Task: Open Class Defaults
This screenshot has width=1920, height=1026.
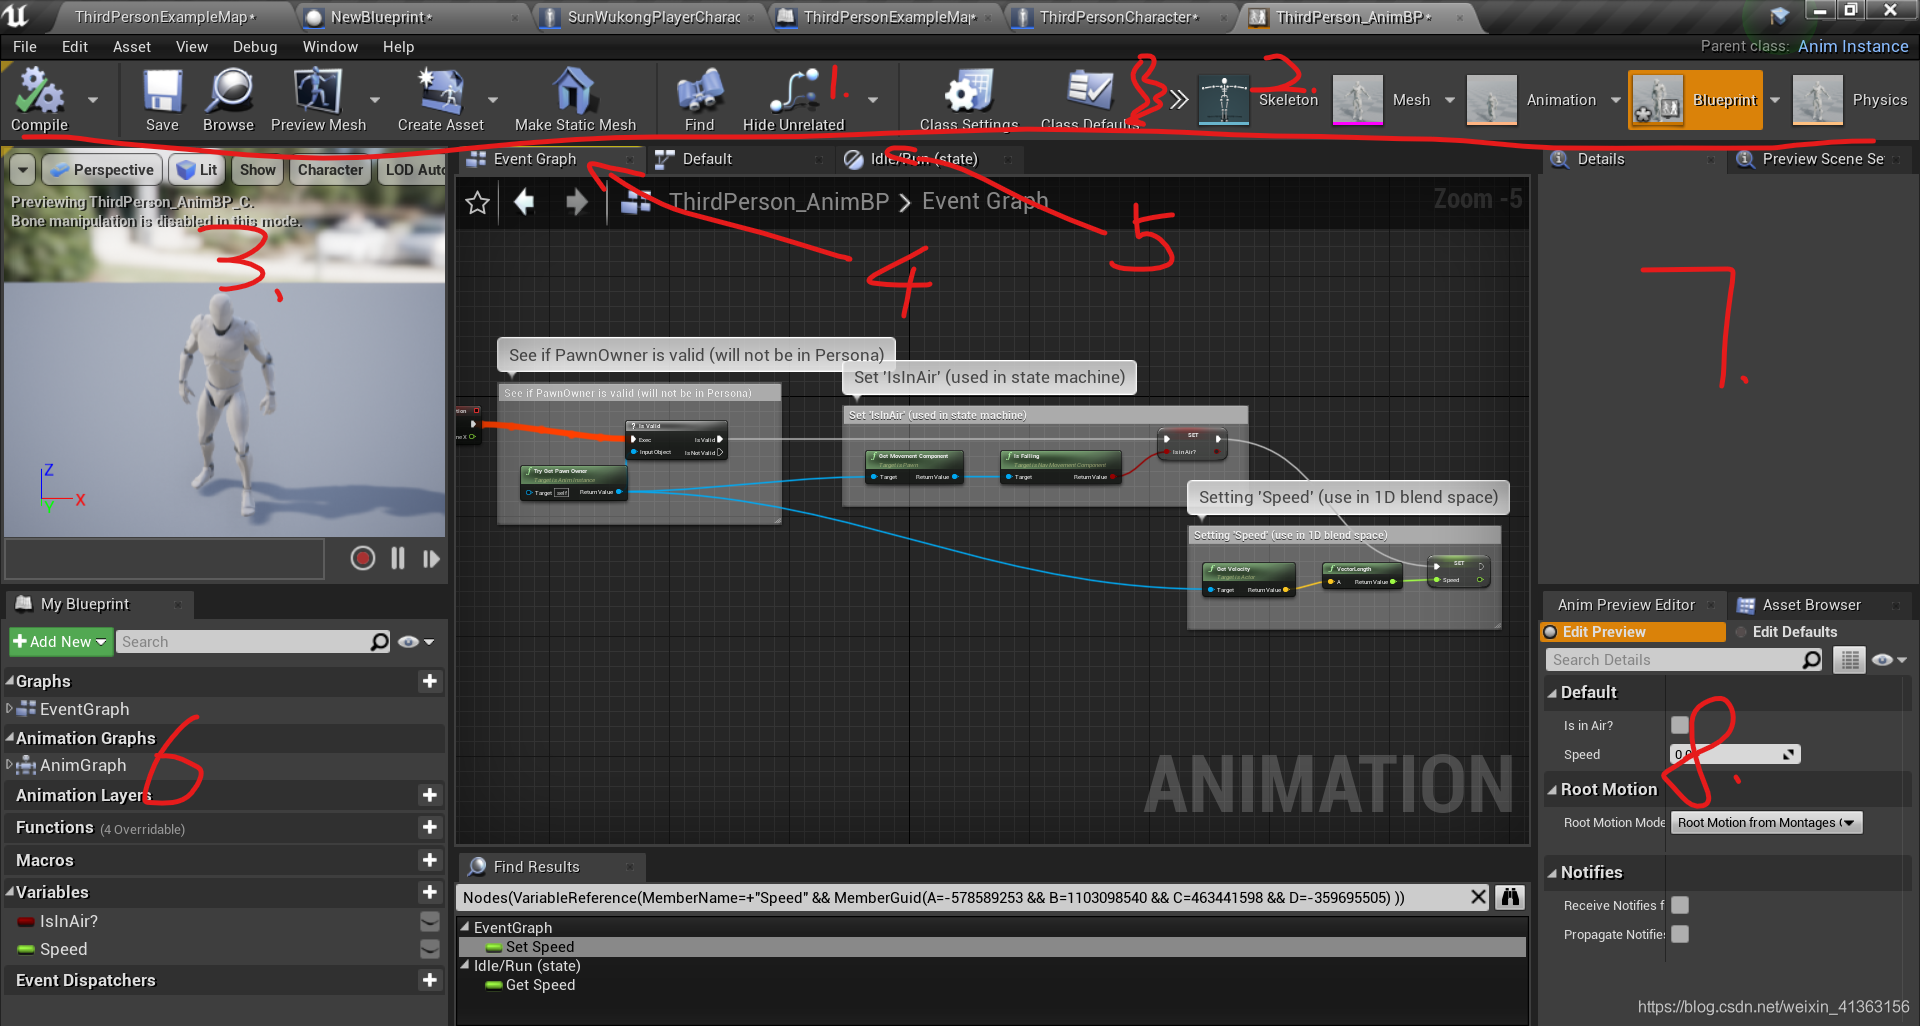Action: pyautogui.click(x=1090, y=100)
